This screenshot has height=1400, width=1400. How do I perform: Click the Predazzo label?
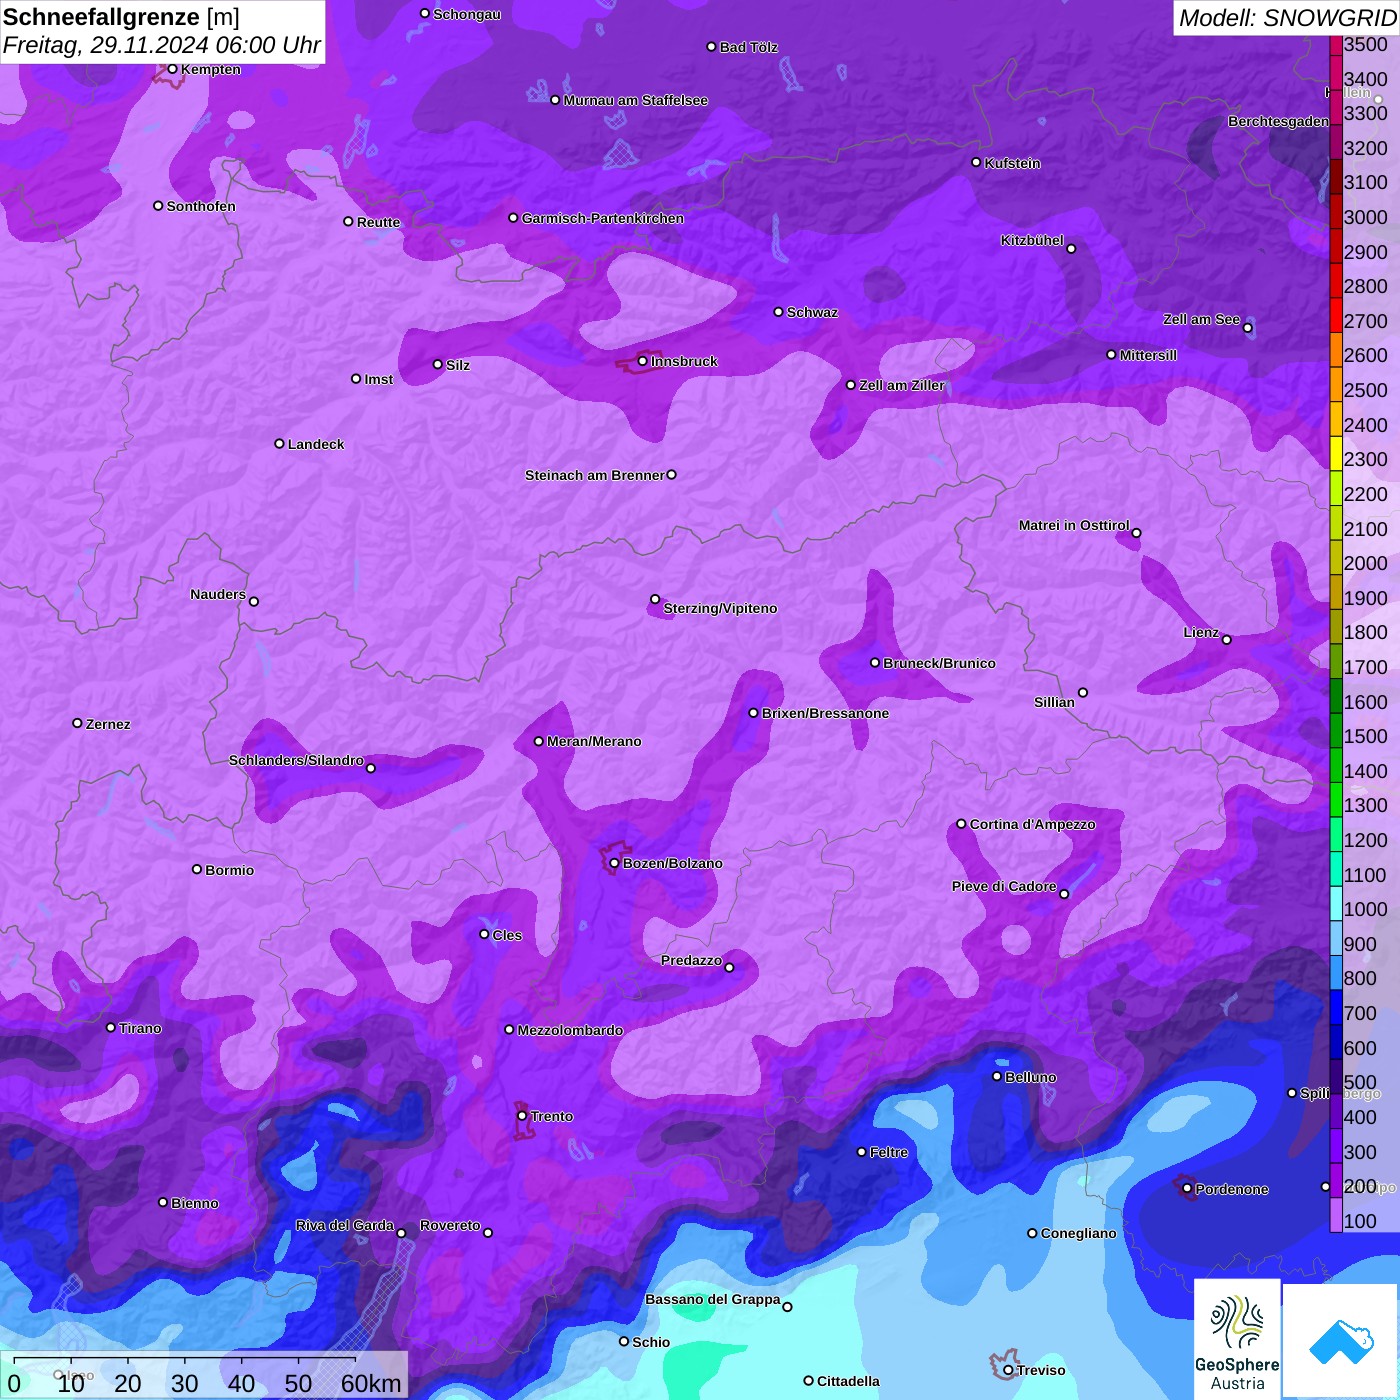click(691, 960)
